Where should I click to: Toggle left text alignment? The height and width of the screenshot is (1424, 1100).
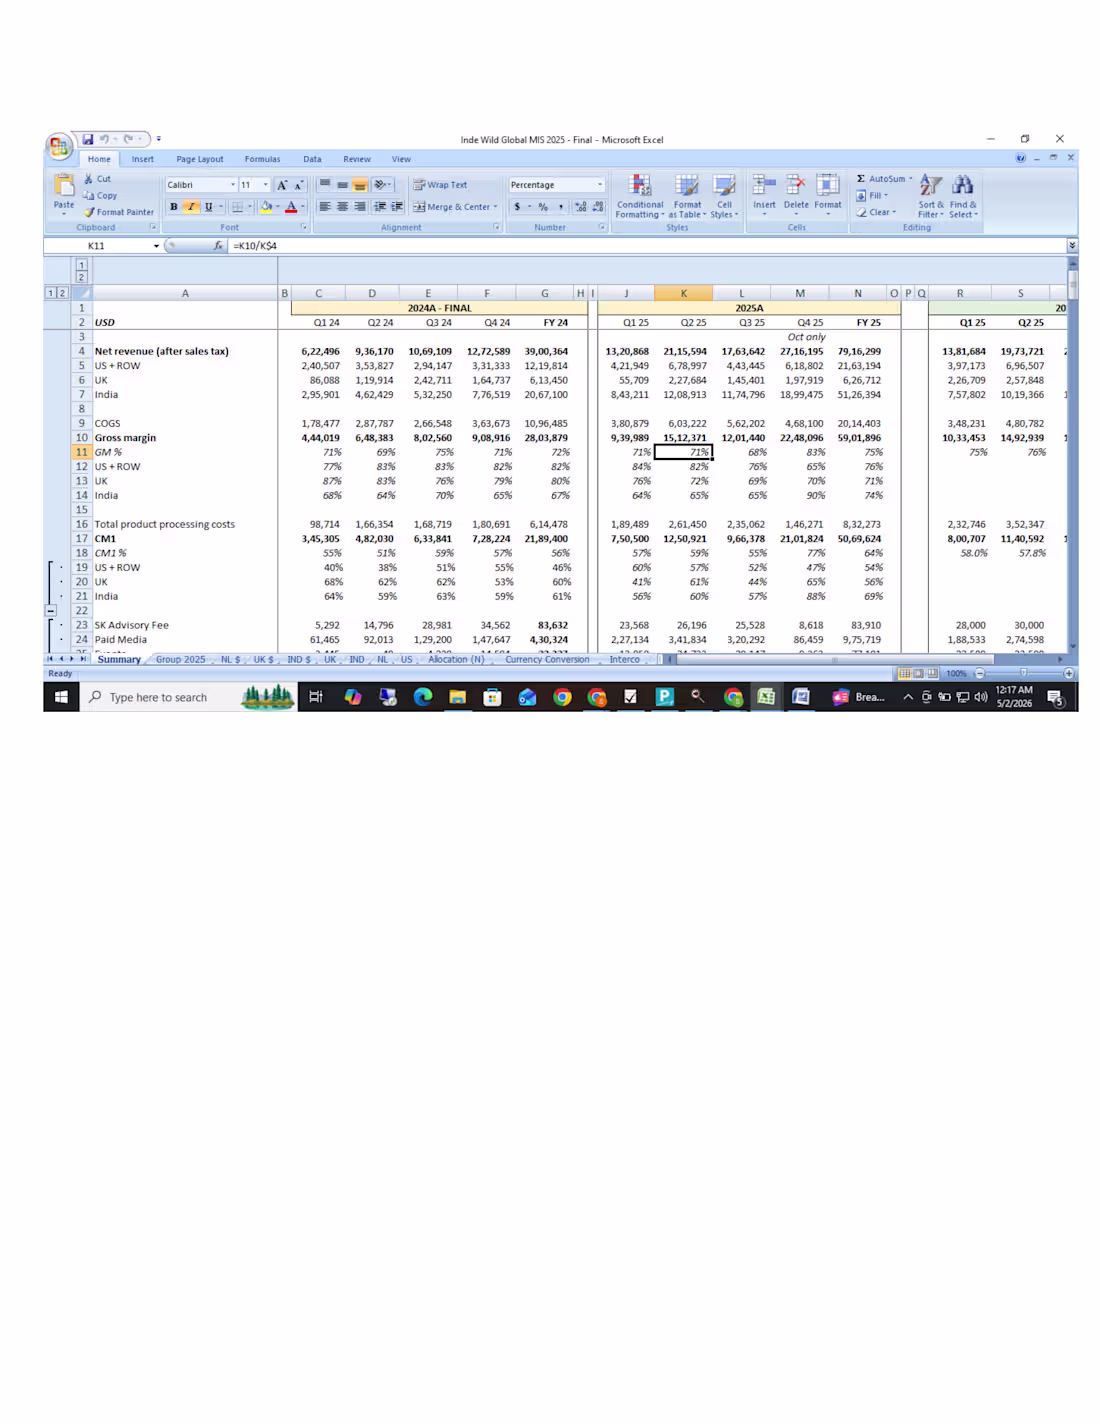pyautogui.click(x=325, y=207)
